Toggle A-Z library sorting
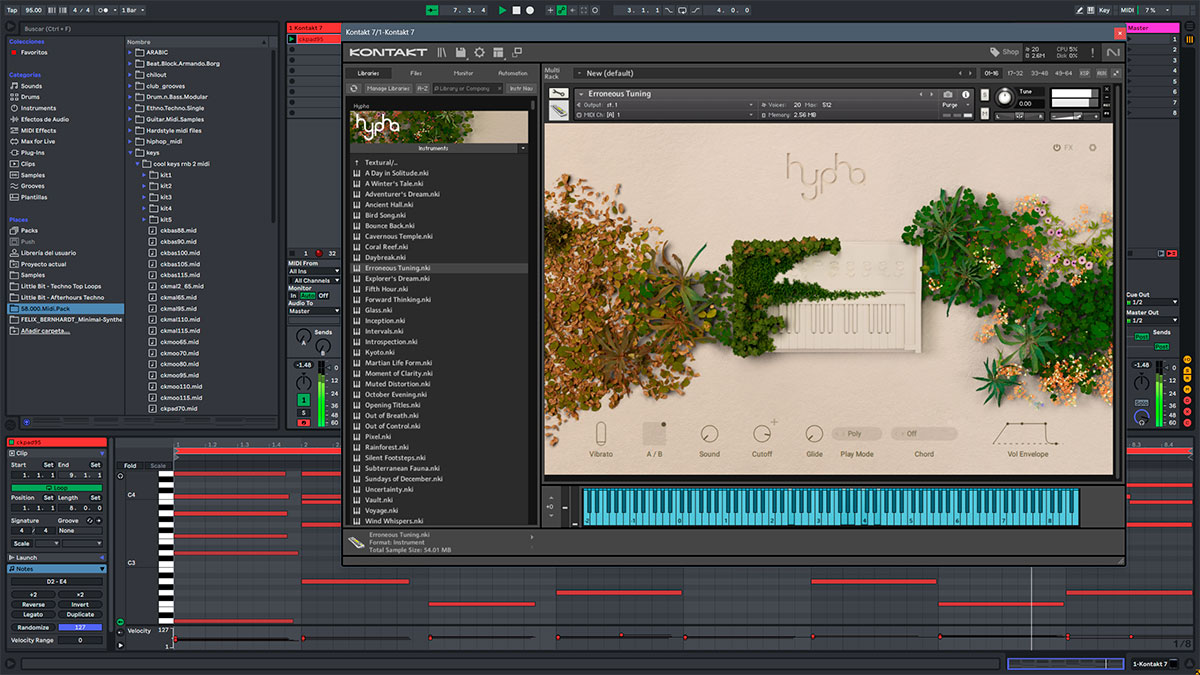The width and height of the screenshot is (1200, 675). tap(422, 88)
